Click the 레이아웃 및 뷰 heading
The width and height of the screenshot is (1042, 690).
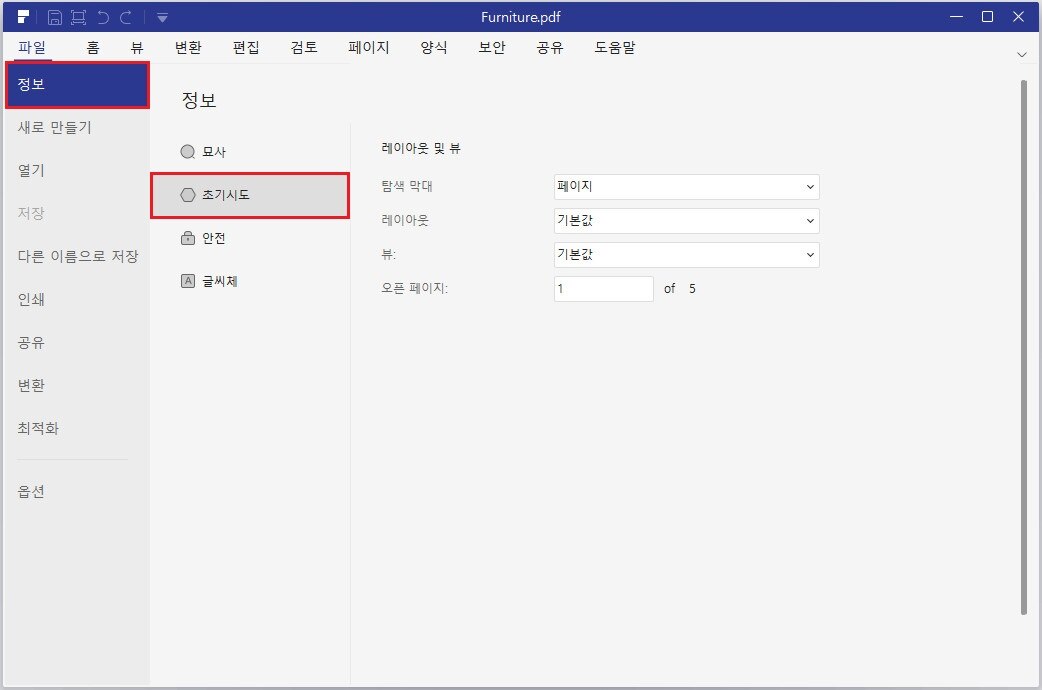click(421, 148)
